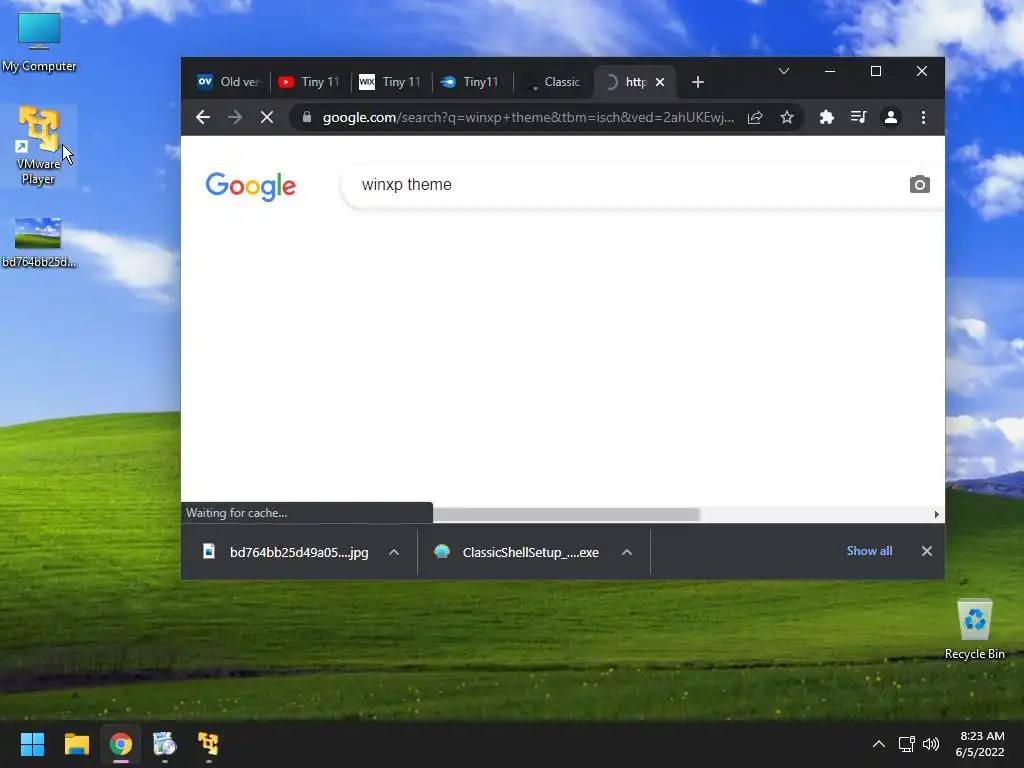Screen dimensions: 1024x768
Task: Expand the tab search dropdown arrow
Action: pyautogui.click(x=784, y=71)
